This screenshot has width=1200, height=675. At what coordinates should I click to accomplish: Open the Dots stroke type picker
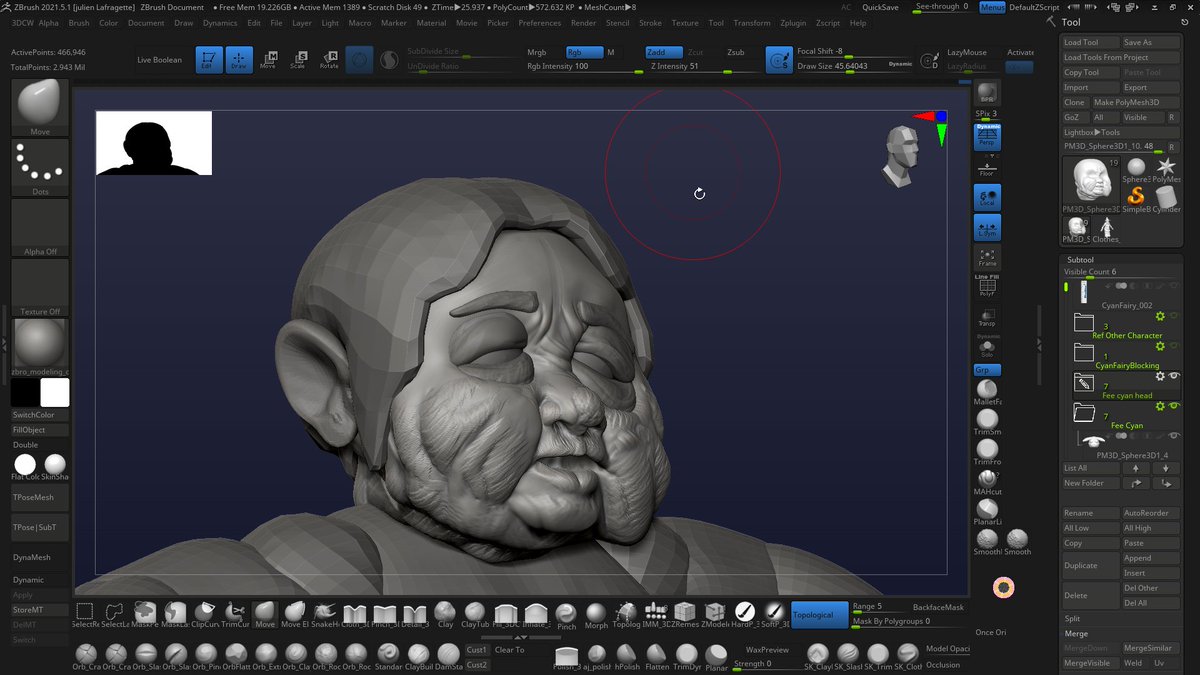tap(40, 168)
